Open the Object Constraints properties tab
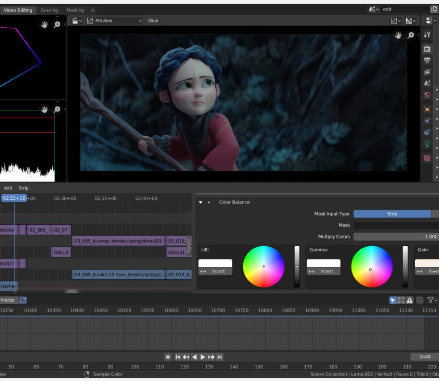Viewport: 439px width, 381px height. pyautogui.click(x=427, y=132)
